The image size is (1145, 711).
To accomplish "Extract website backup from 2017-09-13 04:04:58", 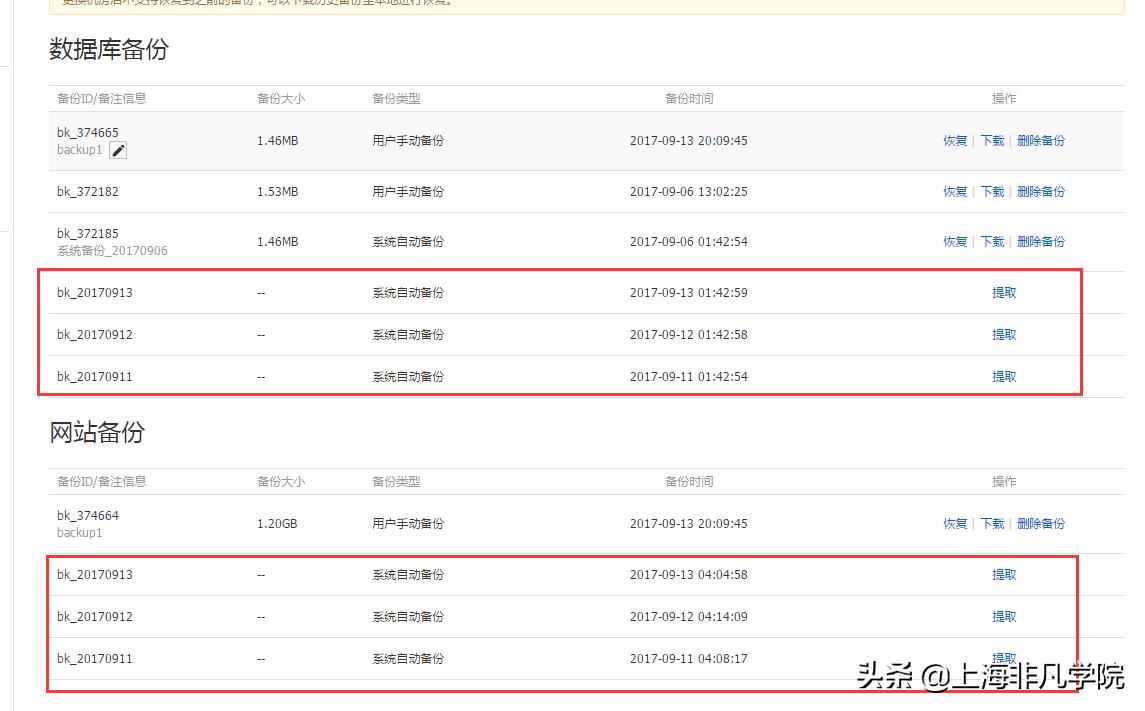I will coord(1004,575).
